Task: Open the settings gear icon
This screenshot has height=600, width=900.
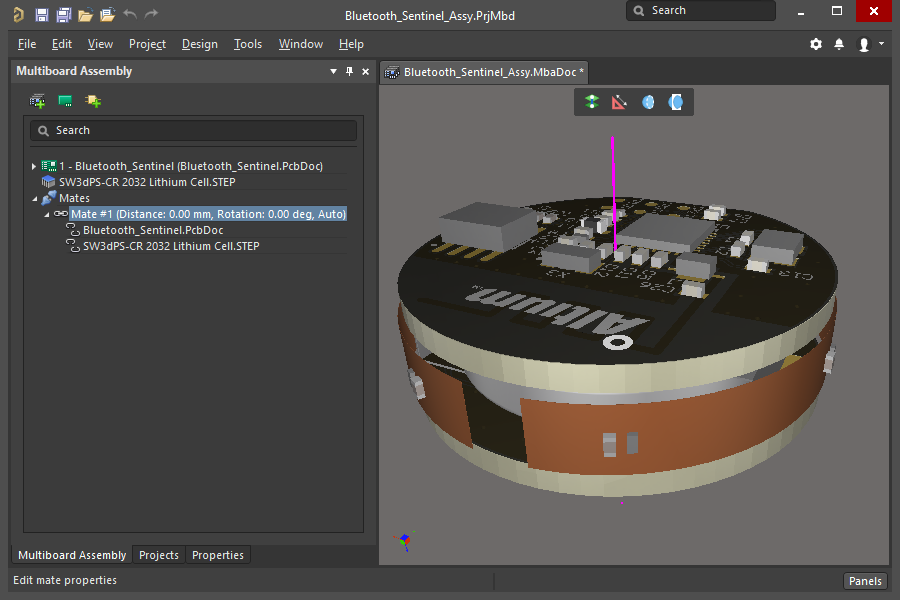Action: 816,44
